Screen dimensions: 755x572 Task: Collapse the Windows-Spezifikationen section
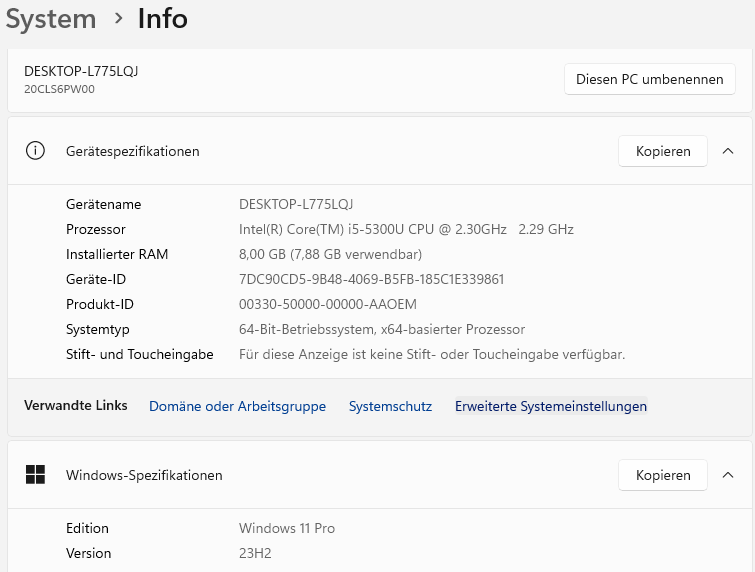[x=728, y=475]
